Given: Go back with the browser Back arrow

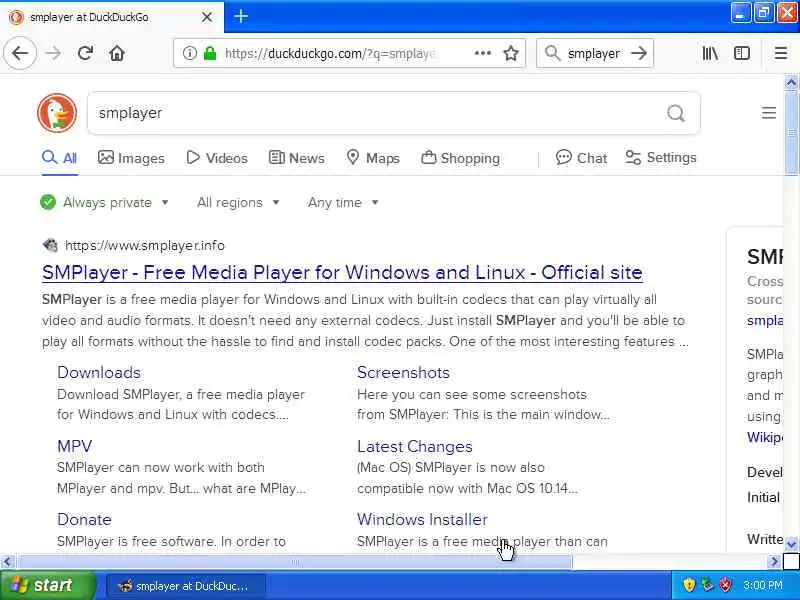Looking at the screenshot, I should tap(20, 53).
